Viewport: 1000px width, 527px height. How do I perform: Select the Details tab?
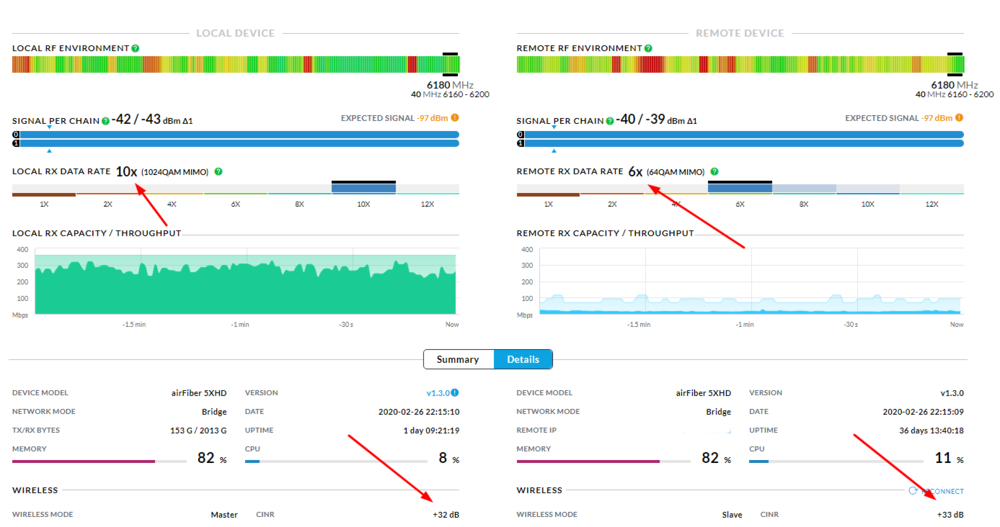point(522,359)
